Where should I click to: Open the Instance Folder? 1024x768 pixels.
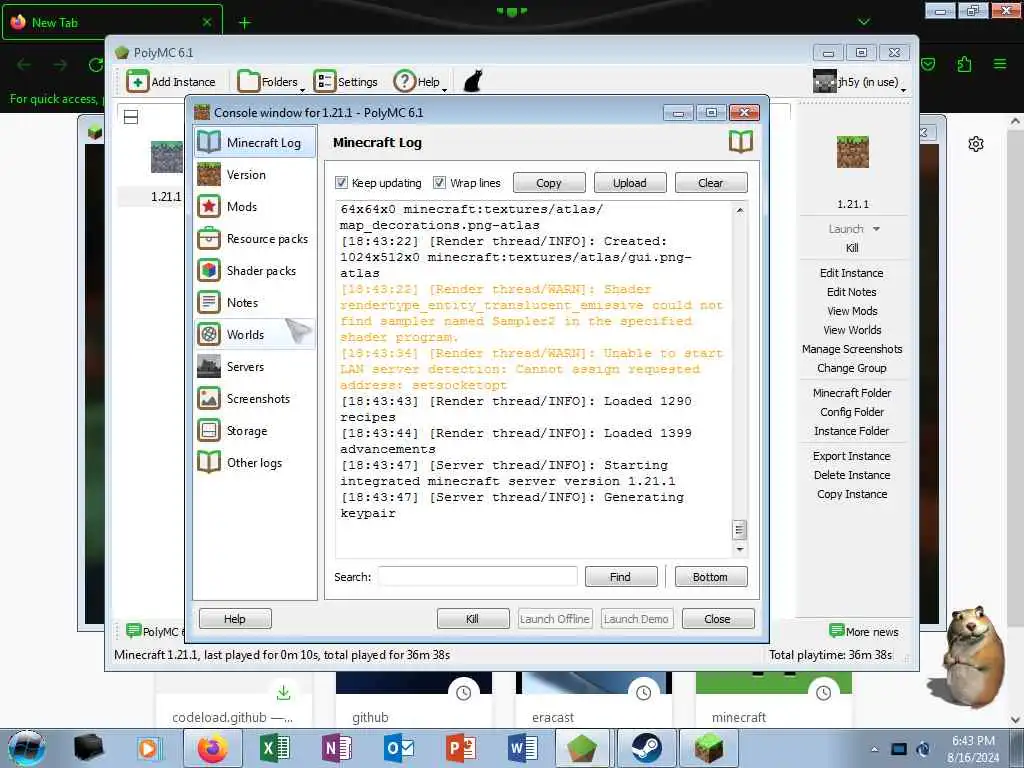tap(852, 430)
